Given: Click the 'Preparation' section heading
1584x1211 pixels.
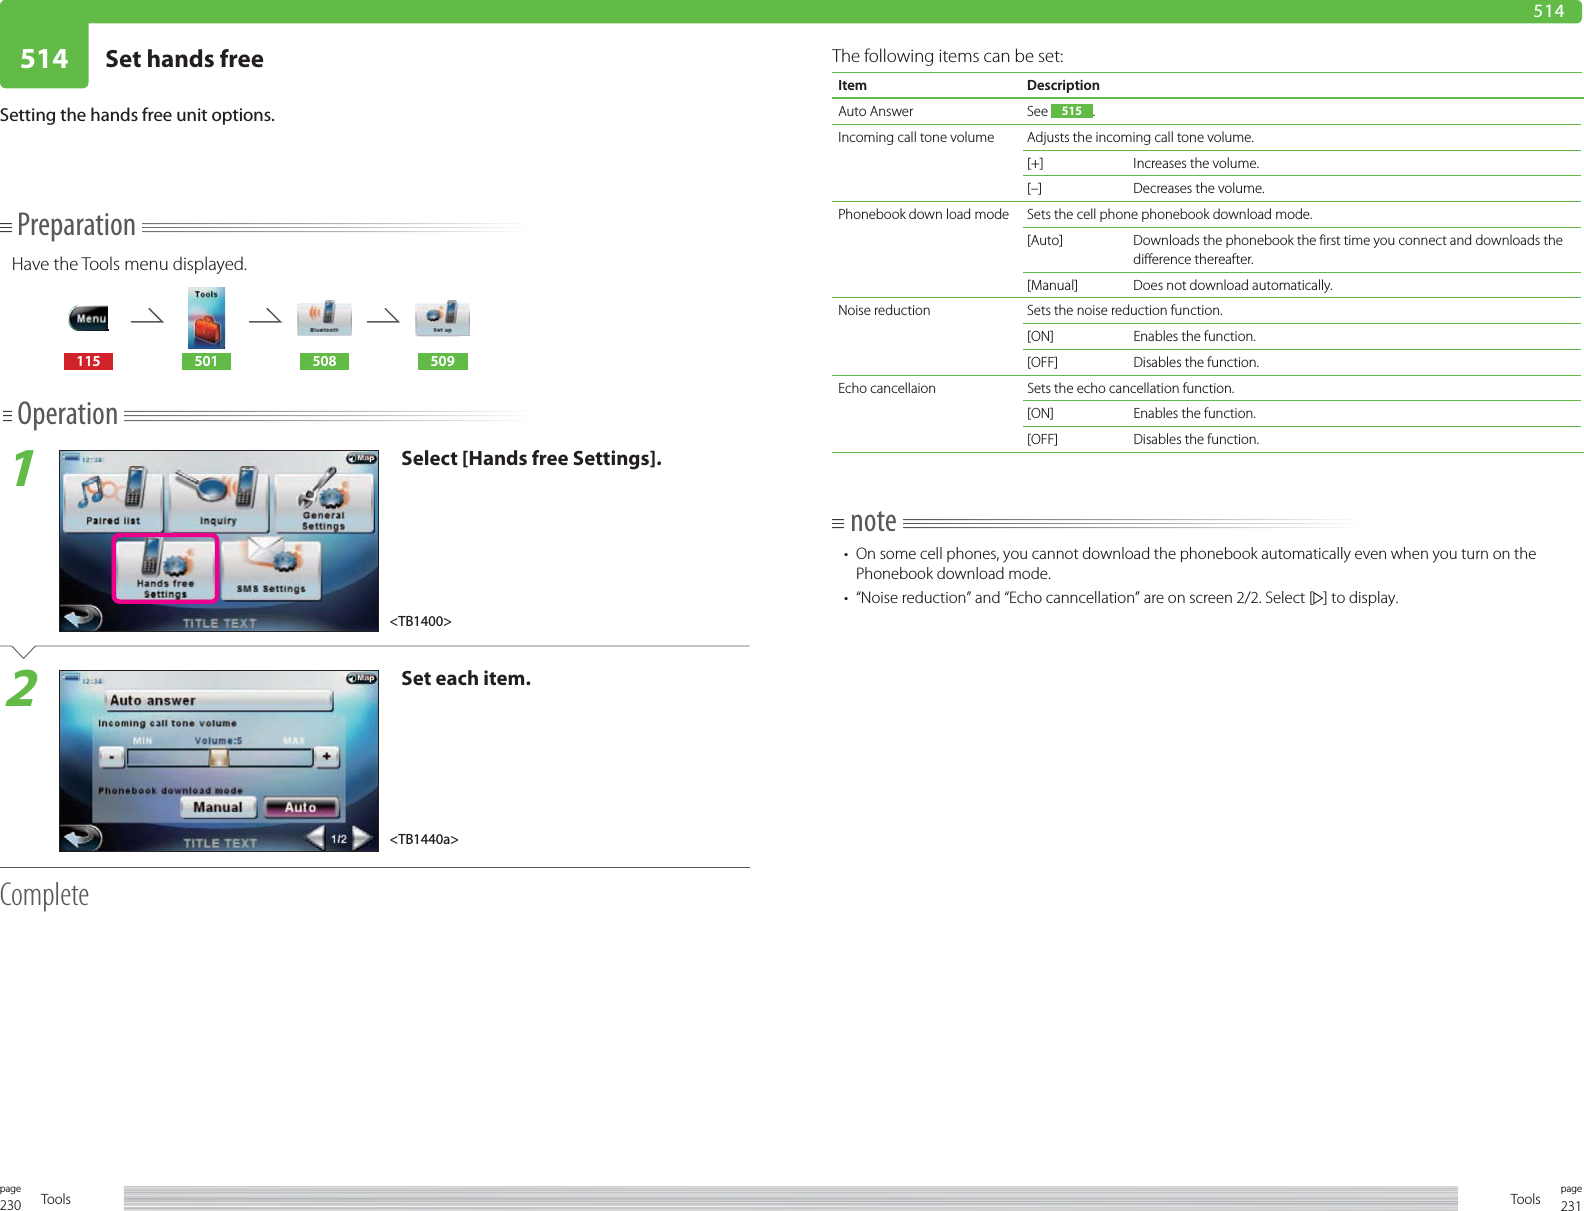Looking at the screenshot, I should click(x=76, y=225).
